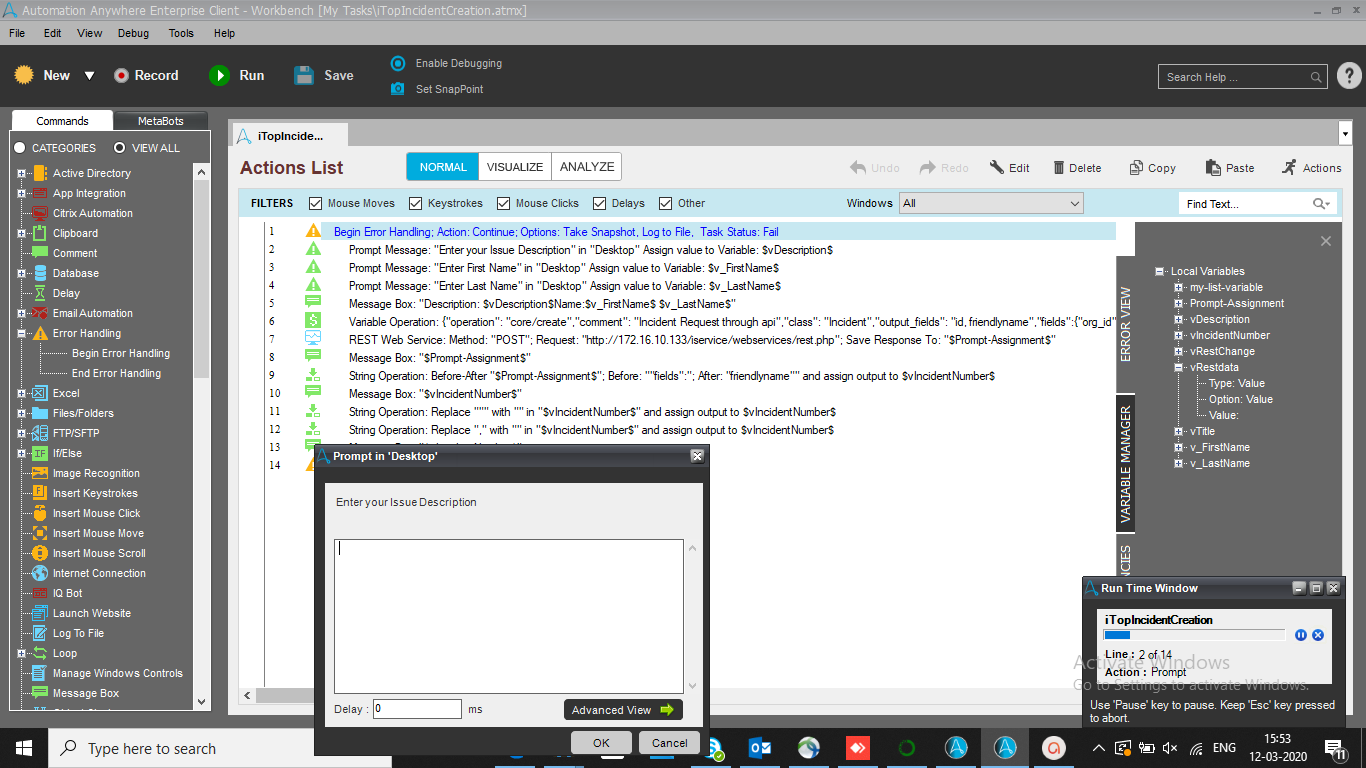The height and width of the screenshot is (768, 1366).
Task: Click the Delay ms input field in the Prompt dialog
Action: tap(417, 709)
